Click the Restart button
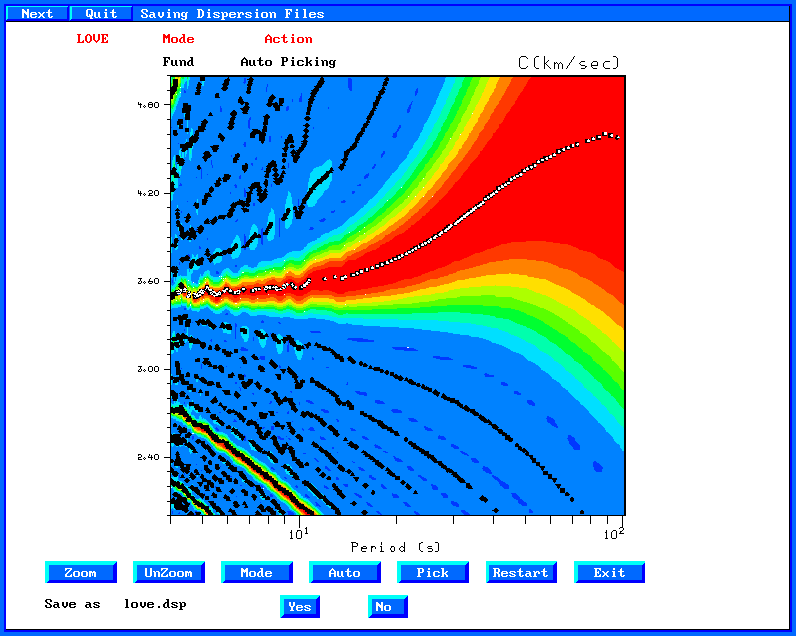Screen dimensions: 796x636 521,572
